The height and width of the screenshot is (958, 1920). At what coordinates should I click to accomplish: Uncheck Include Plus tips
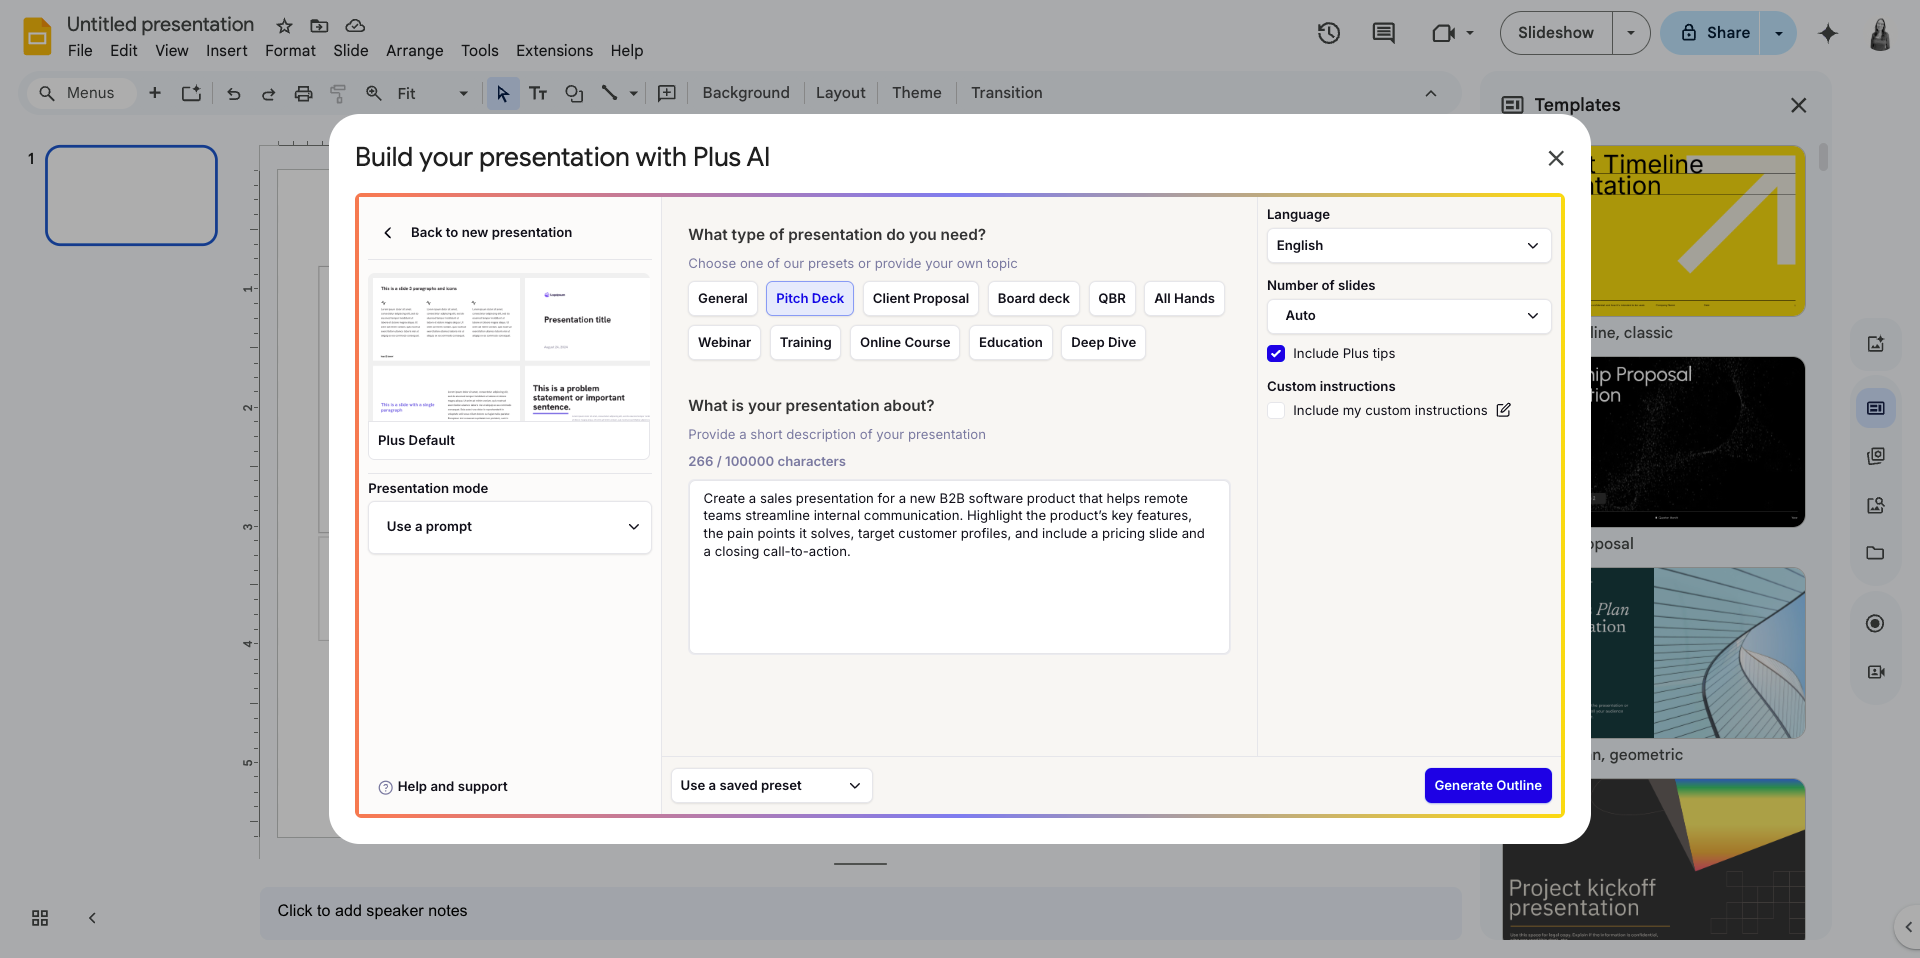coord(1276,353)
